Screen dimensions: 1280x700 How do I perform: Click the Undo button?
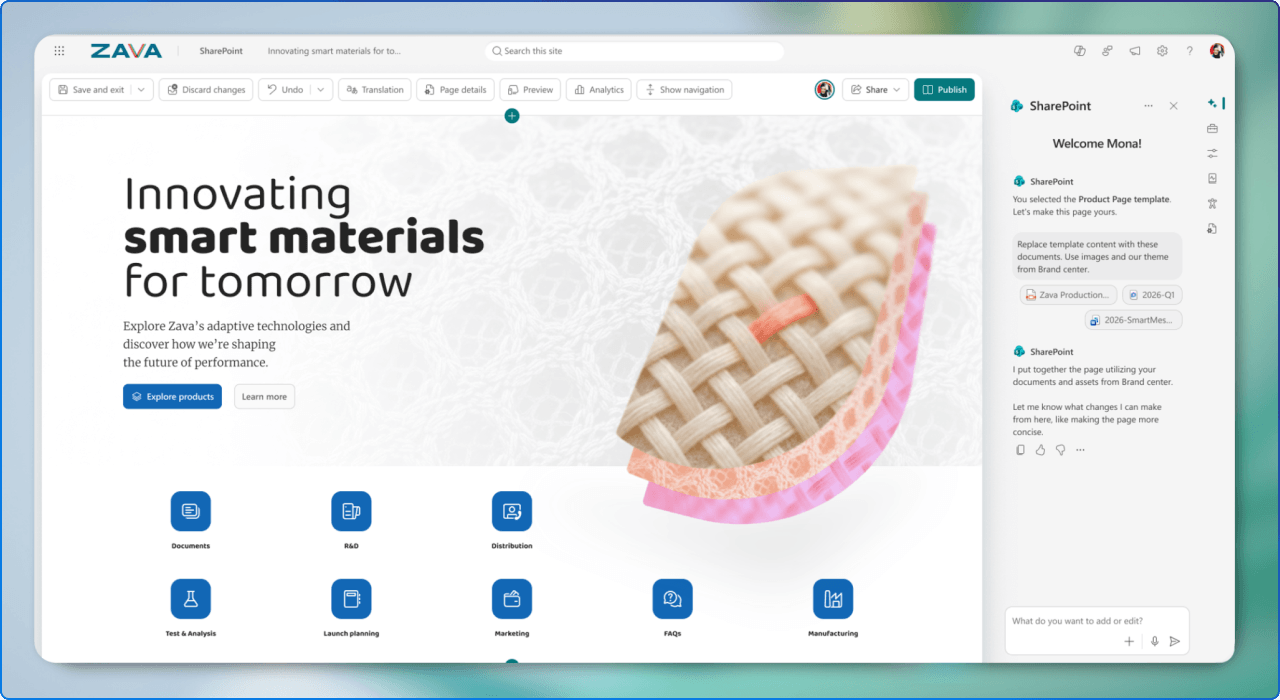285,90
